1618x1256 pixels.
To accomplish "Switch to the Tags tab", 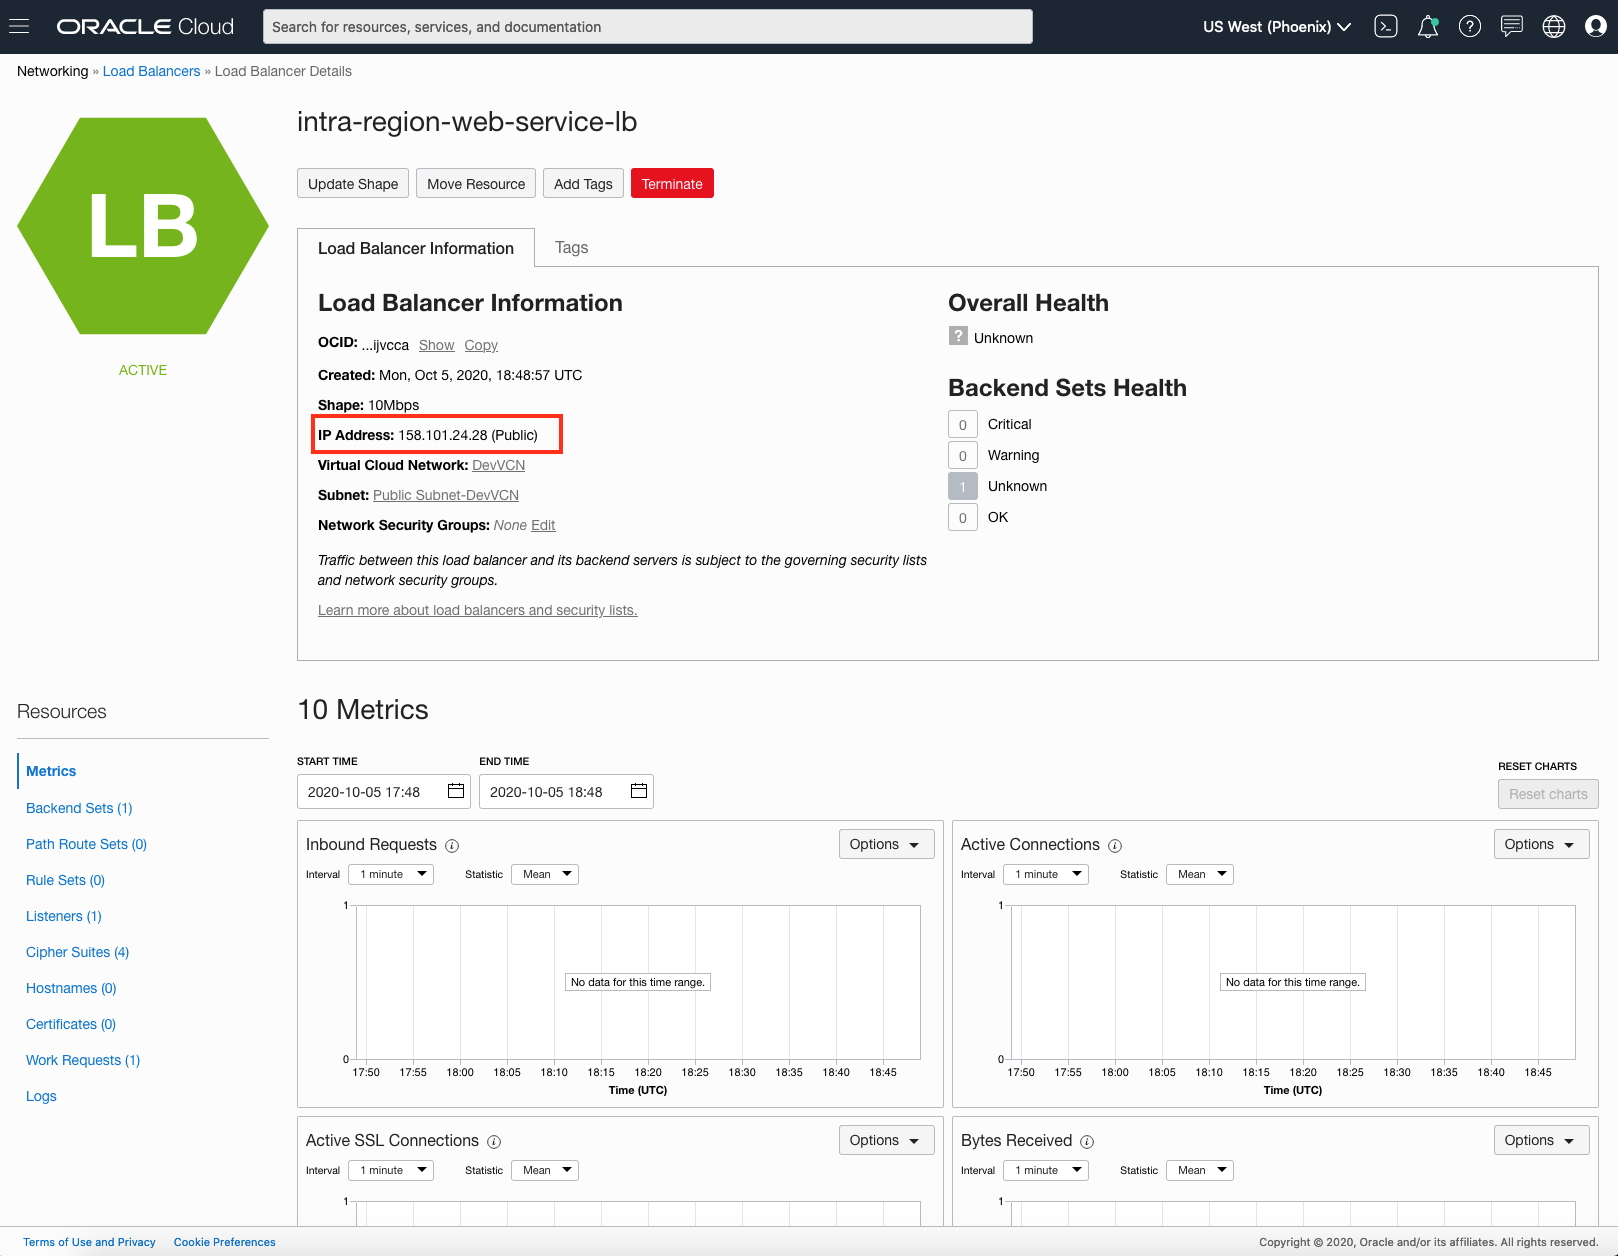I will pos(571,247).
